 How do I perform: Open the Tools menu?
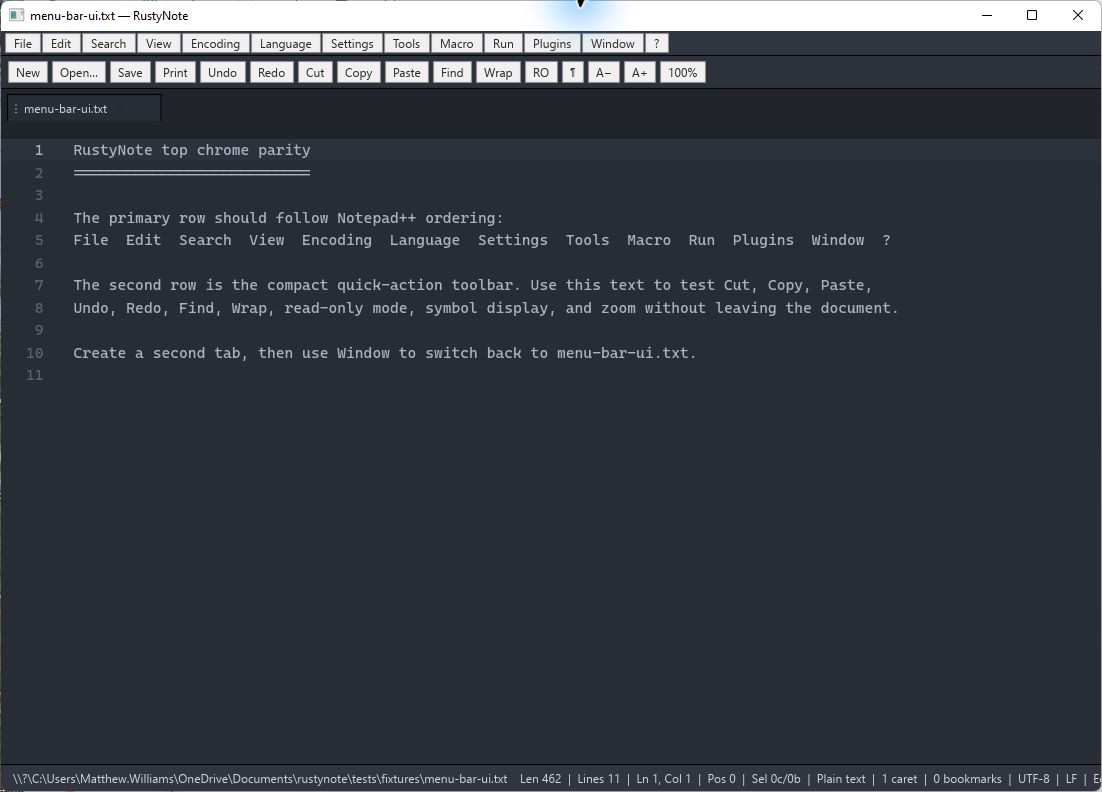pyautogui.click(x=406, y=44)
